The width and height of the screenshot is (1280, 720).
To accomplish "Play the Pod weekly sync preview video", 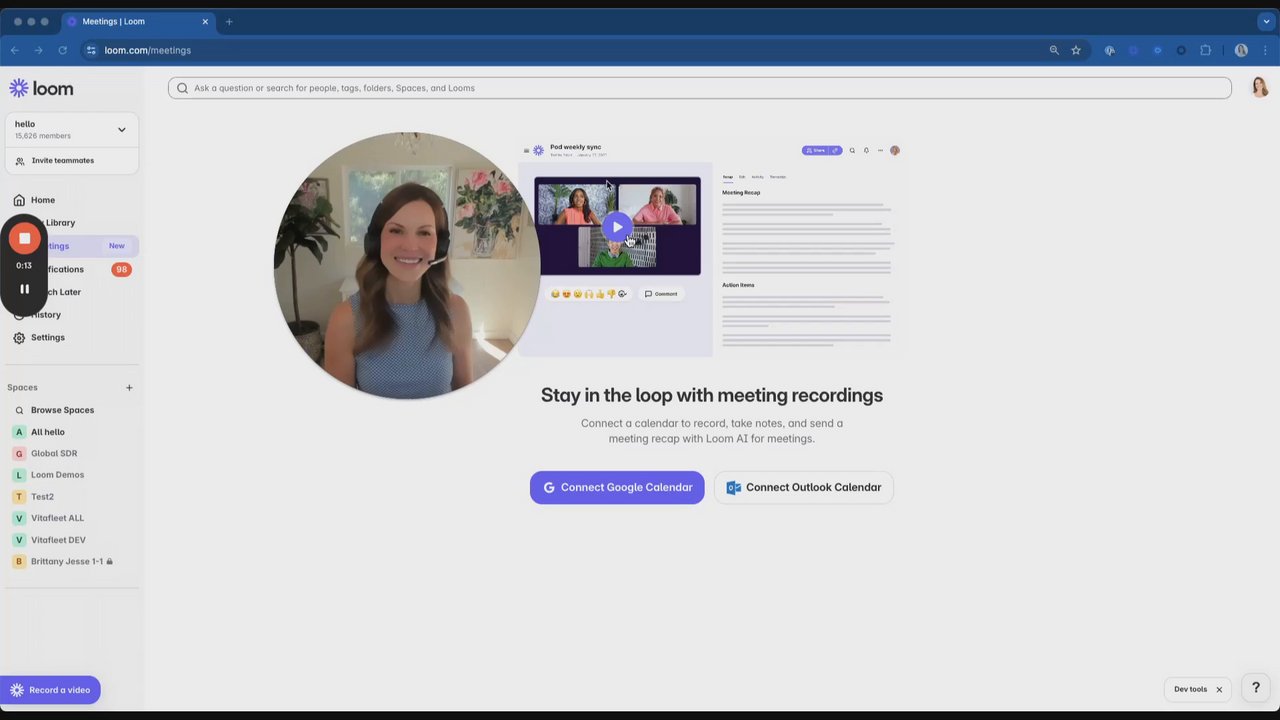I will click(617, 227).
